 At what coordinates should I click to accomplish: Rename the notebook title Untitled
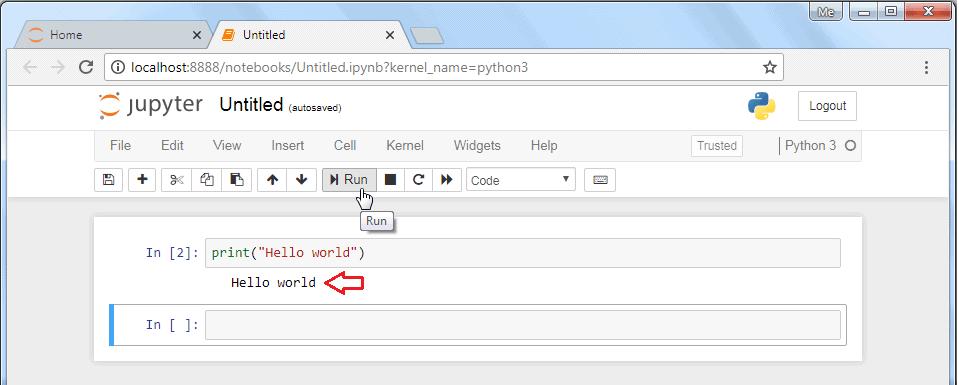pyautogui.click(x=251, y=105)
